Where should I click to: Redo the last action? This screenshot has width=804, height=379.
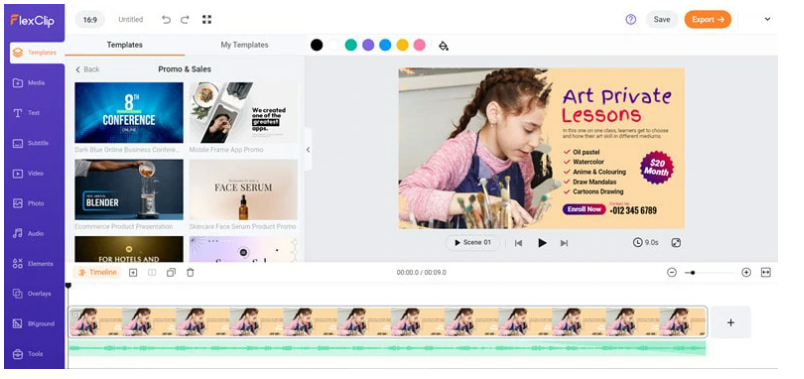[185, 19]
